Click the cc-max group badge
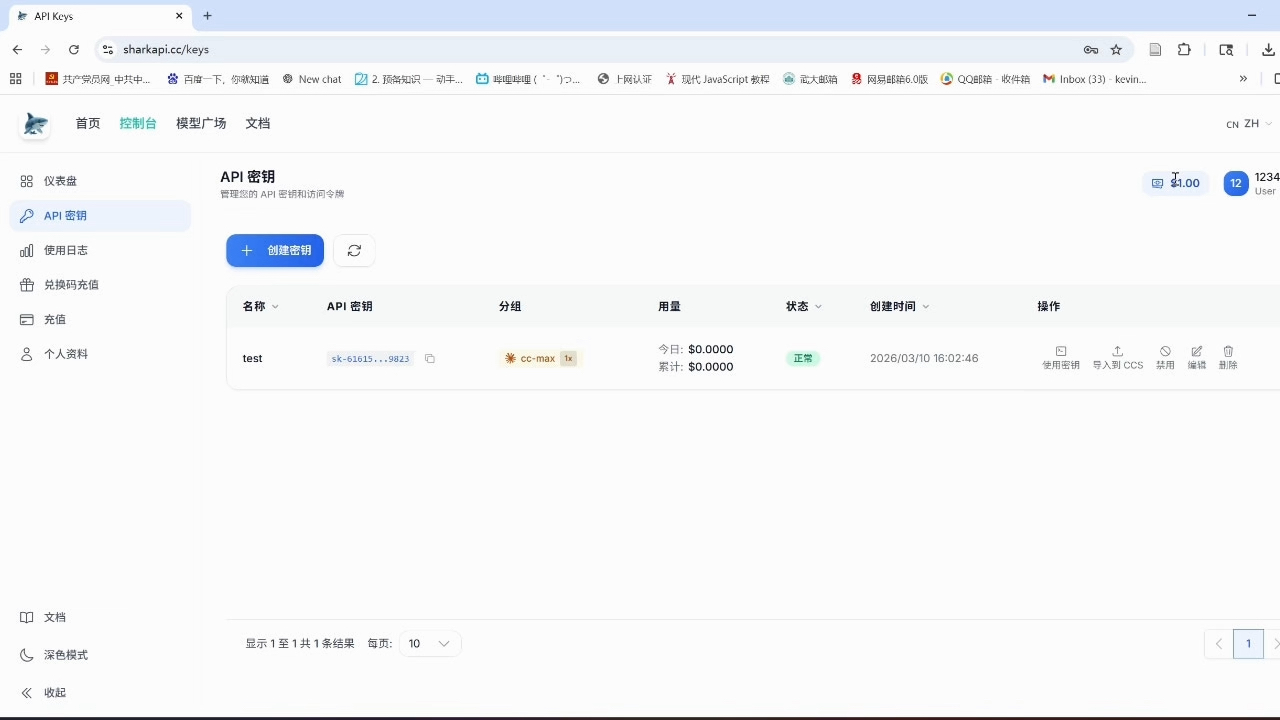Image resolution: width=1280 pixels, height=720 pixels. pos(540,358)
